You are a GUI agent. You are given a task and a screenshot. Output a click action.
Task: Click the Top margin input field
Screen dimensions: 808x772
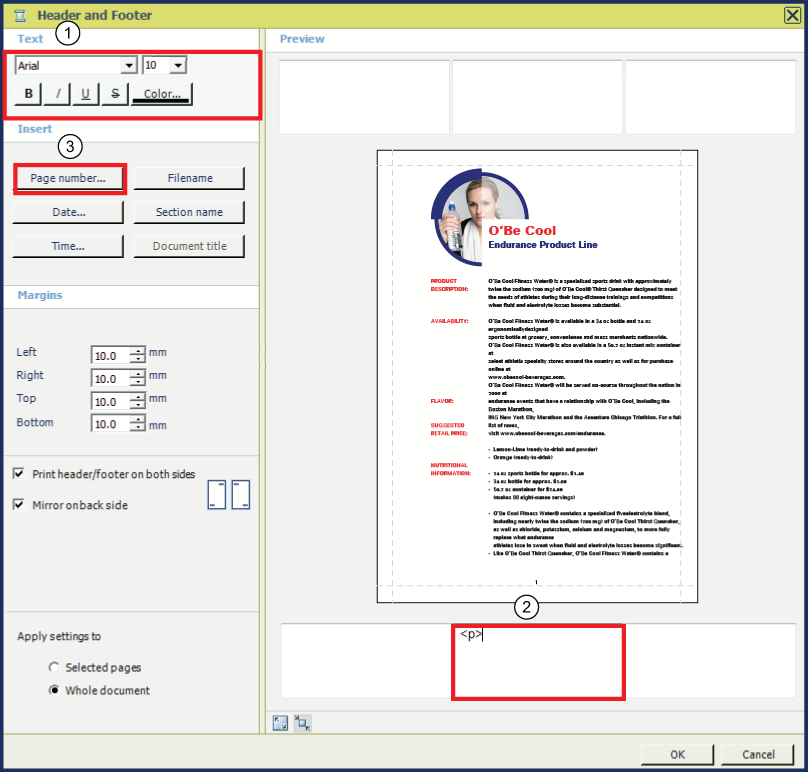pyautogui.click(x=110, y=401)
